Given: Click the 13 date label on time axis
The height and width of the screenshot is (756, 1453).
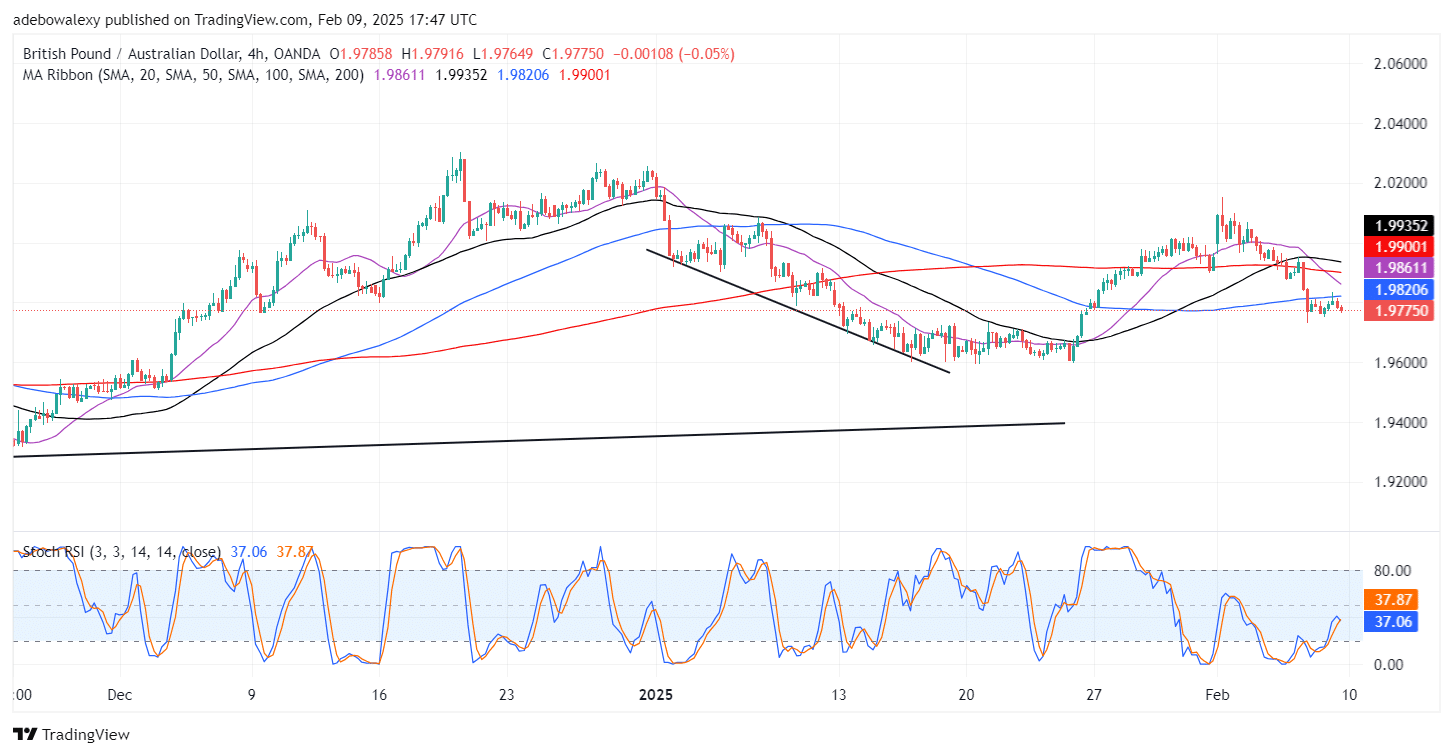Looking at the screenshot, I should 839,695.
